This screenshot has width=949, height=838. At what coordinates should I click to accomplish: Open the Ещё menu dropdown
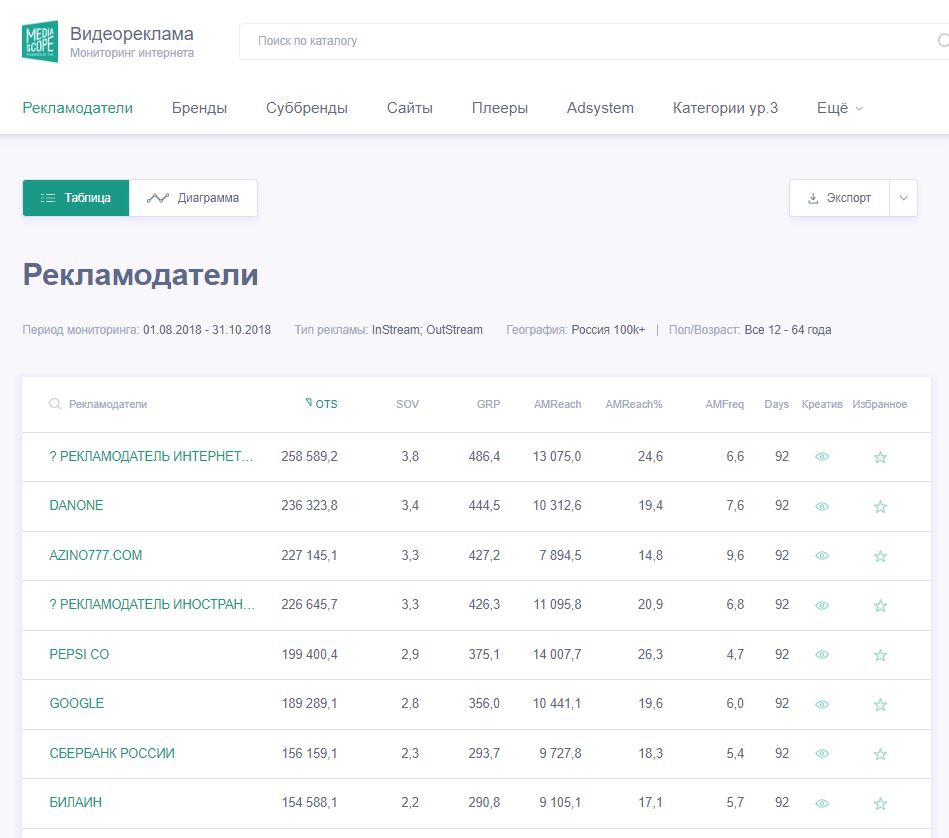pyautogui.click(x=839, y=108)
